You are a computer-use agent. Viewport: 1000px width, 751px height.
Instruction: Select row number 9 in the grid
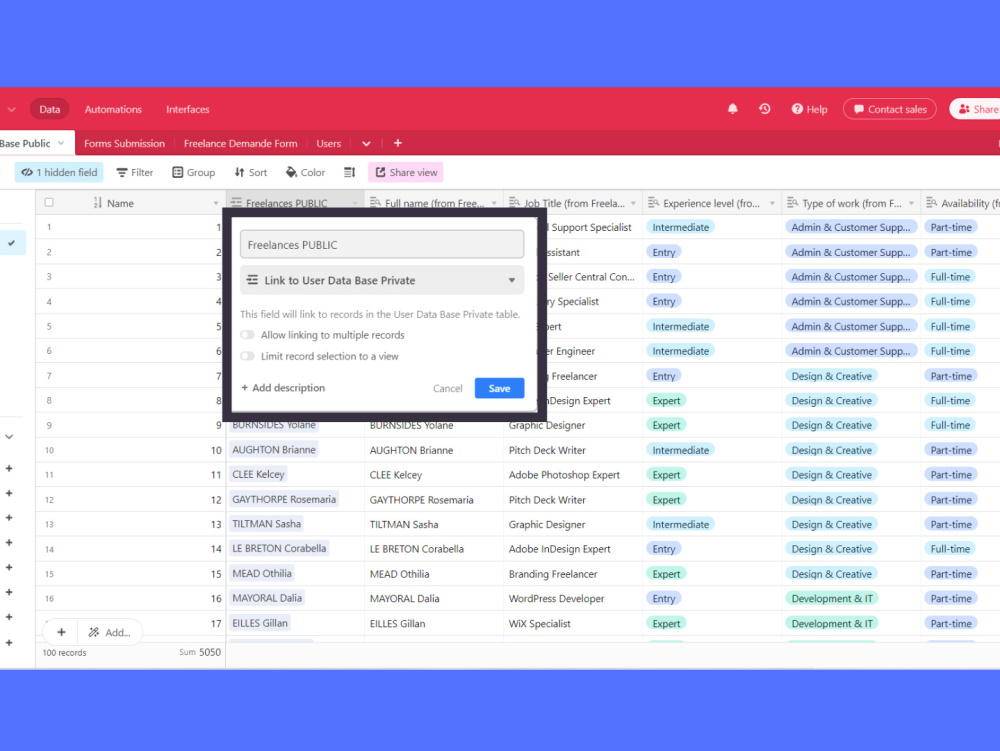tap(49, 425)
